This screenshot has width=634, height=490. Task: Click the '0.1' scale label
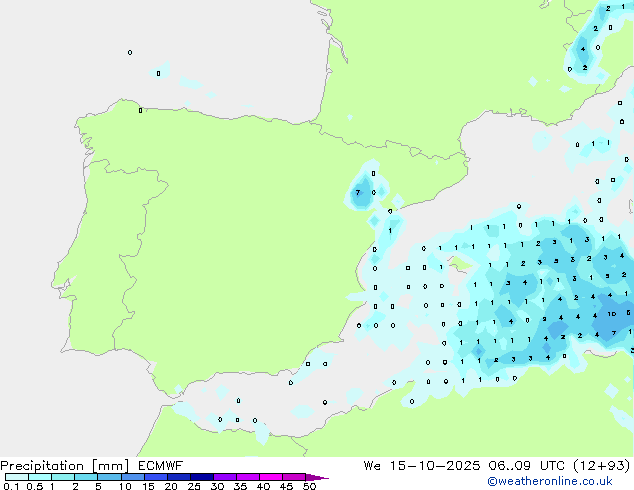[x=11, y=486]
